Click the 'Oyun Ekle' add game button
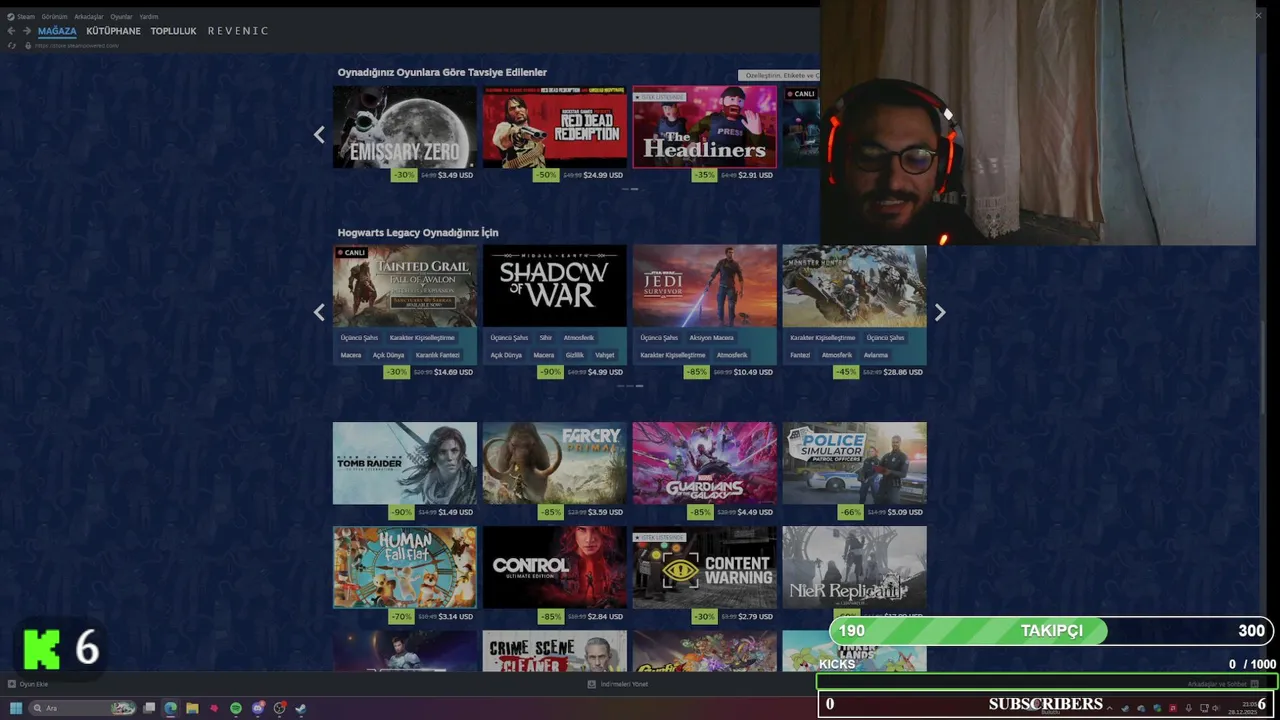The height and width of the screenshot is (720, 1280). tap(28, 684)
